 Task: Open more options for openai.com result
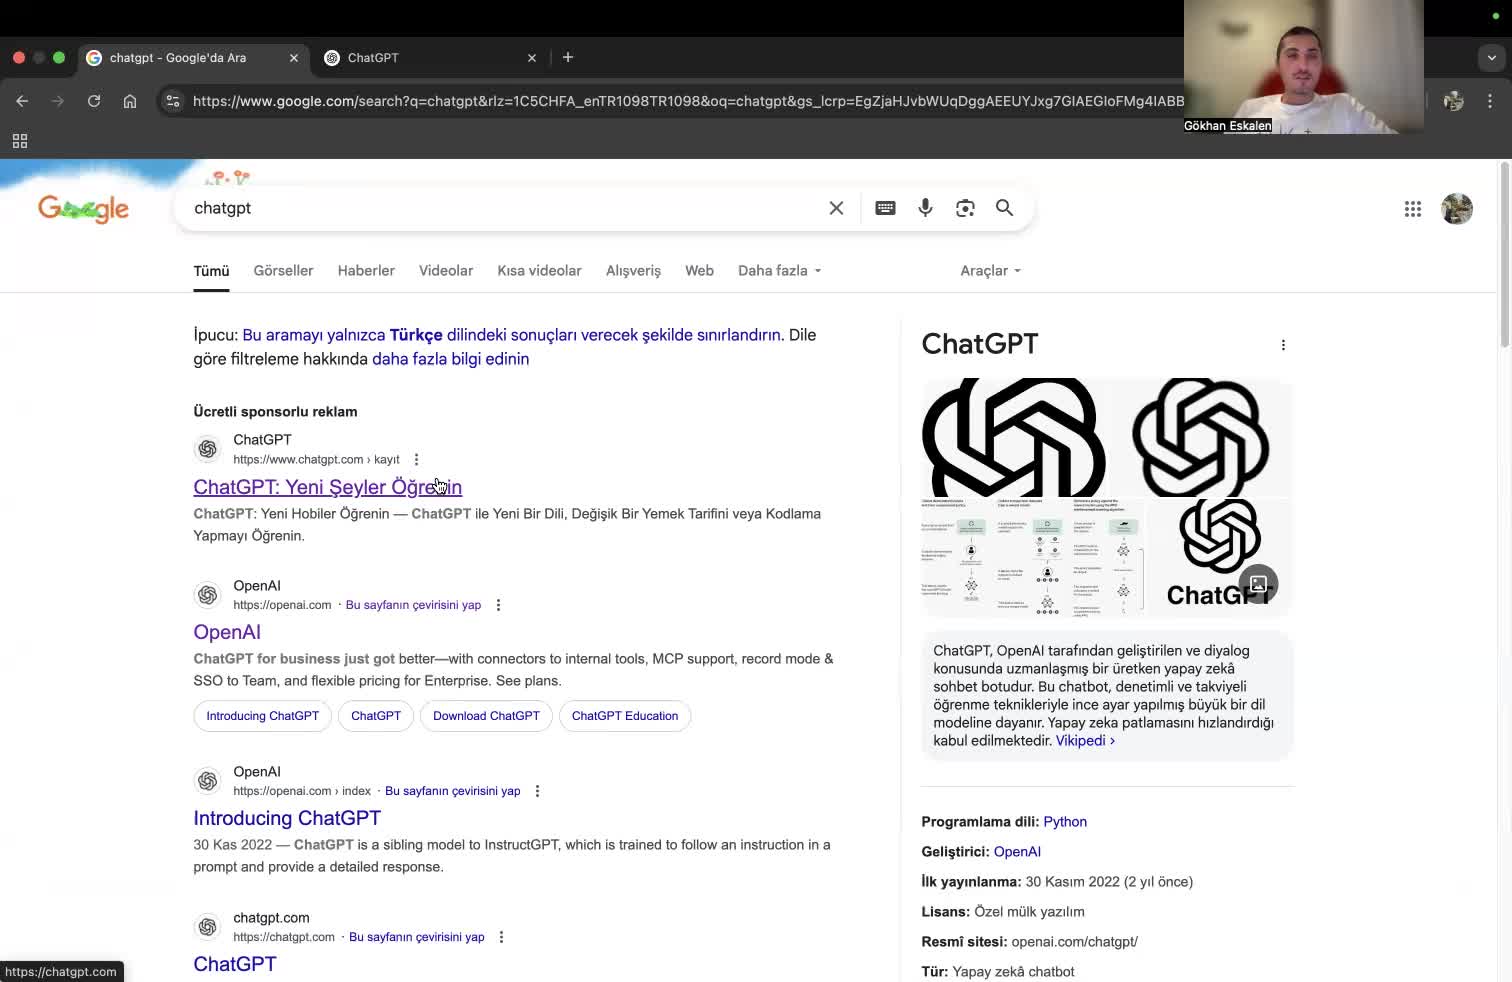pyautogui.click(x=498, y=605)
